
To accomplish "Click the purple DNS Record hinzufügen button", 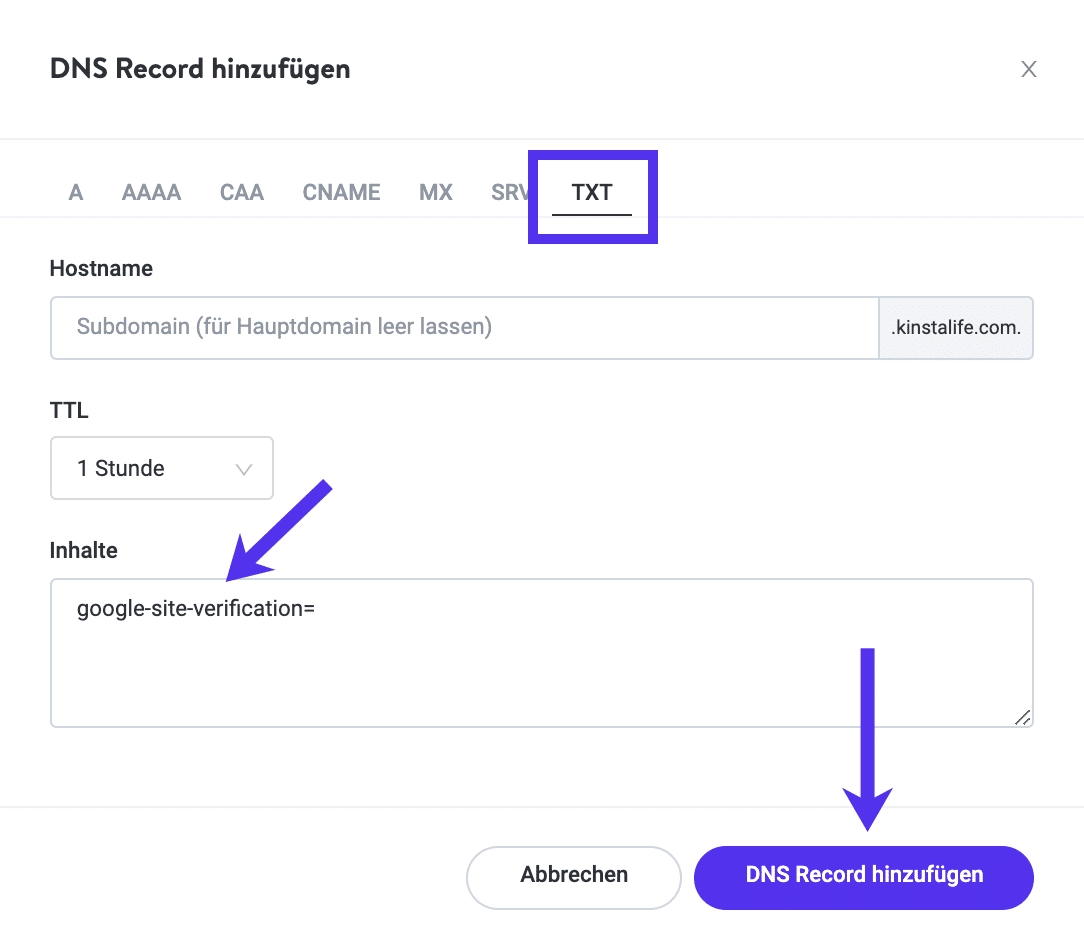I will coord(864,876).
